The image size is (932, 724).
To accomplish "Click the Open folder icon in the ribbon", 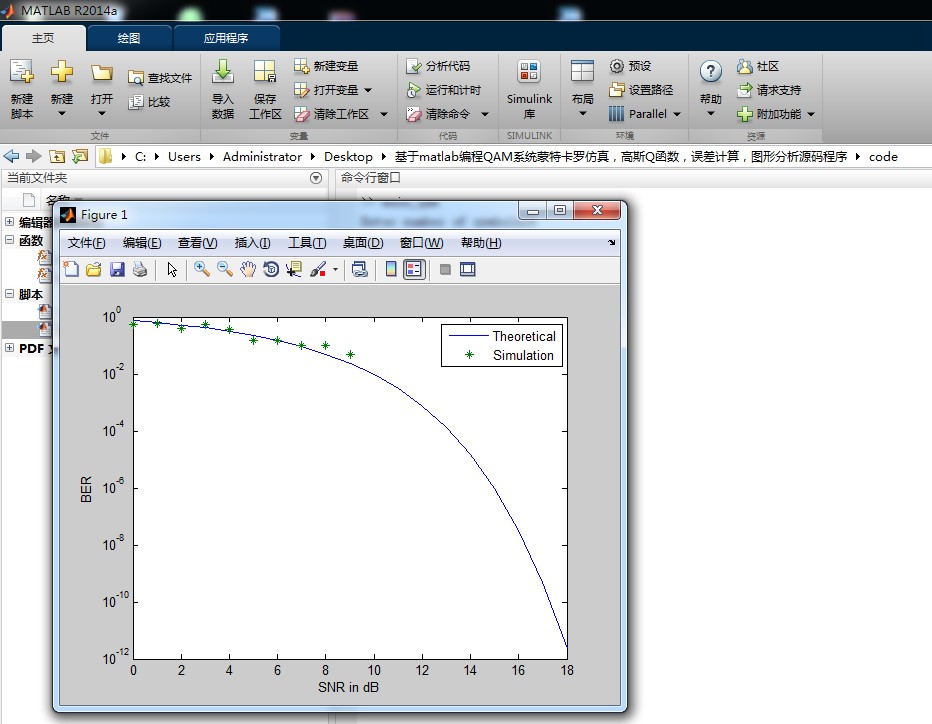I will click(102, 73).
